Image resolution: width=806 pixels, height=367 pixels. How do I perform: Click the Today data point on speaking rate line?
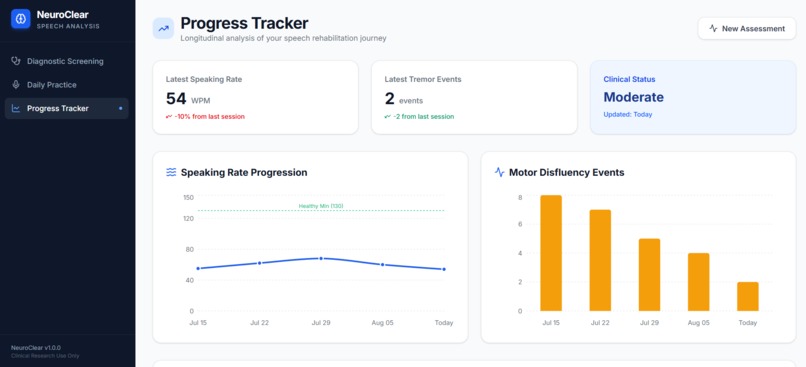[x=444, y=269]
